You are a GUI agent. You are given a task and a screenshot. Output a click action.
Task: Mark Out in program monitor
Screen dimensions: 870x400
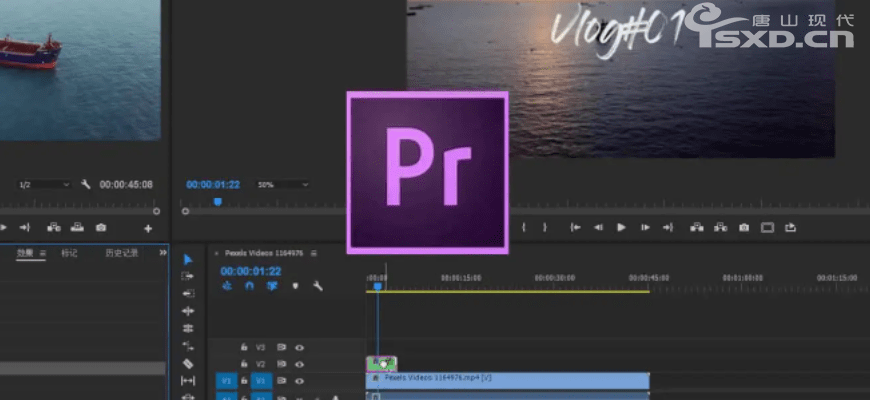point(545,227)
